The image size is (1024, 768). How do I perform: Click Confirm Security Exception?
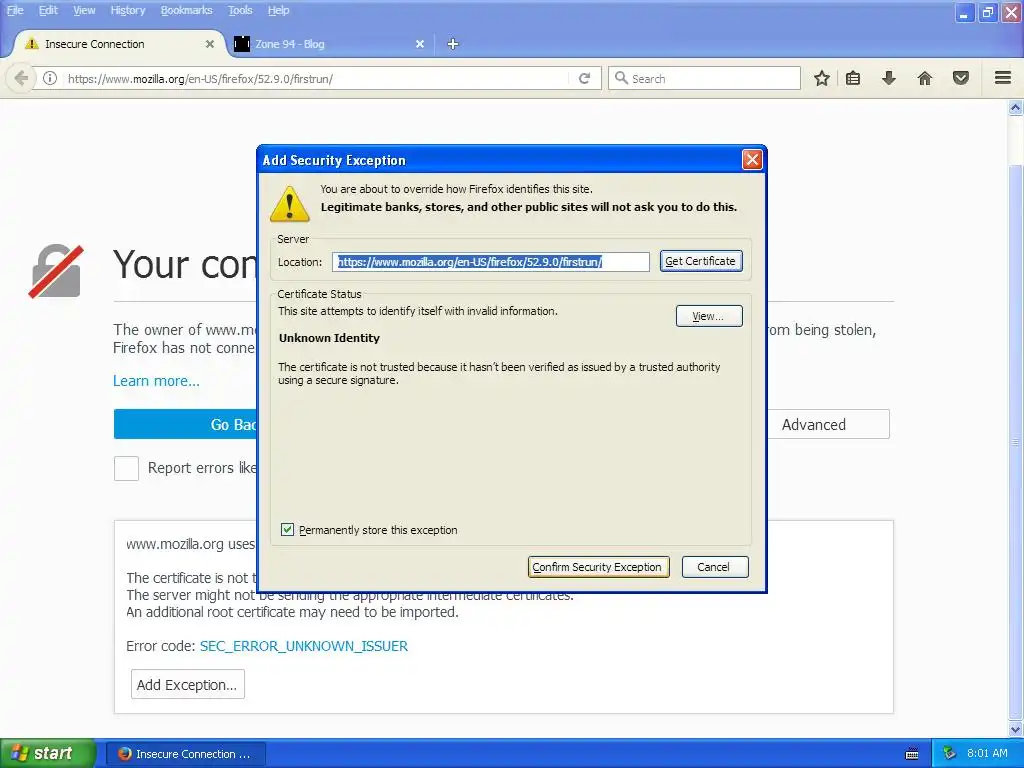click(x=598, y=567)
